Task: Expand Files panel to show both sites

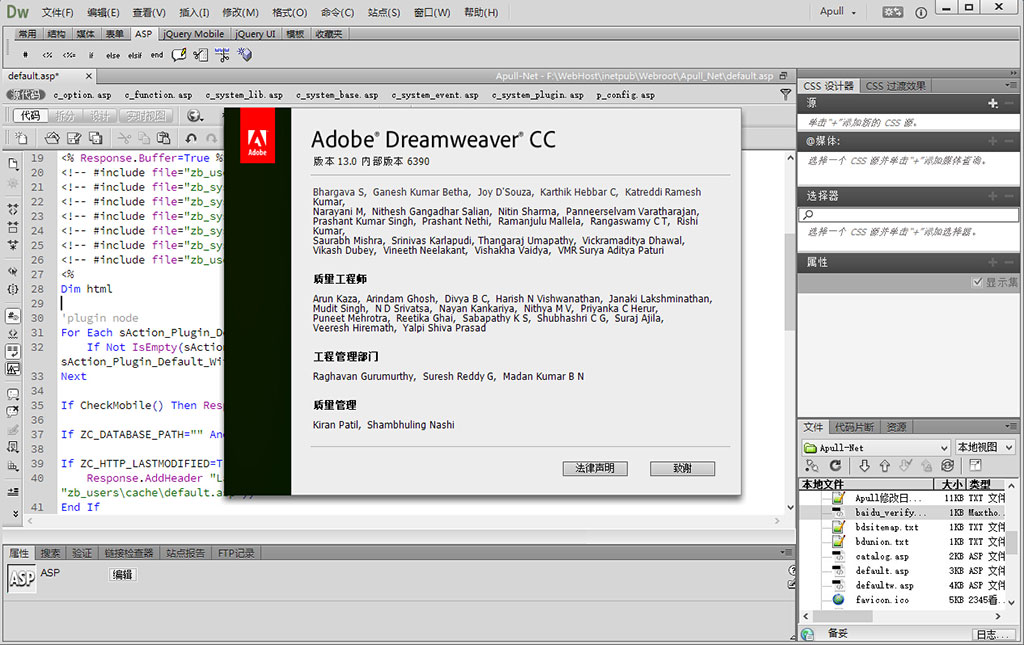Action: pyautogui.click(x=975, y=465)
